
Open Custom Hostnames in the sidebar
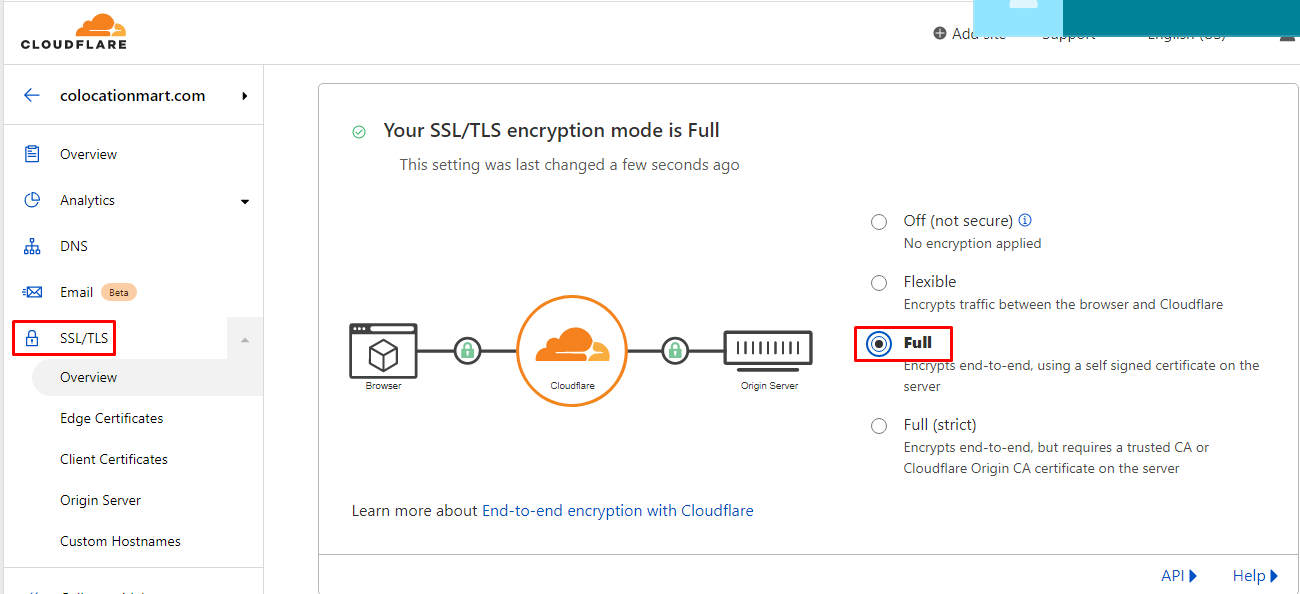click(x=120, y=541)
